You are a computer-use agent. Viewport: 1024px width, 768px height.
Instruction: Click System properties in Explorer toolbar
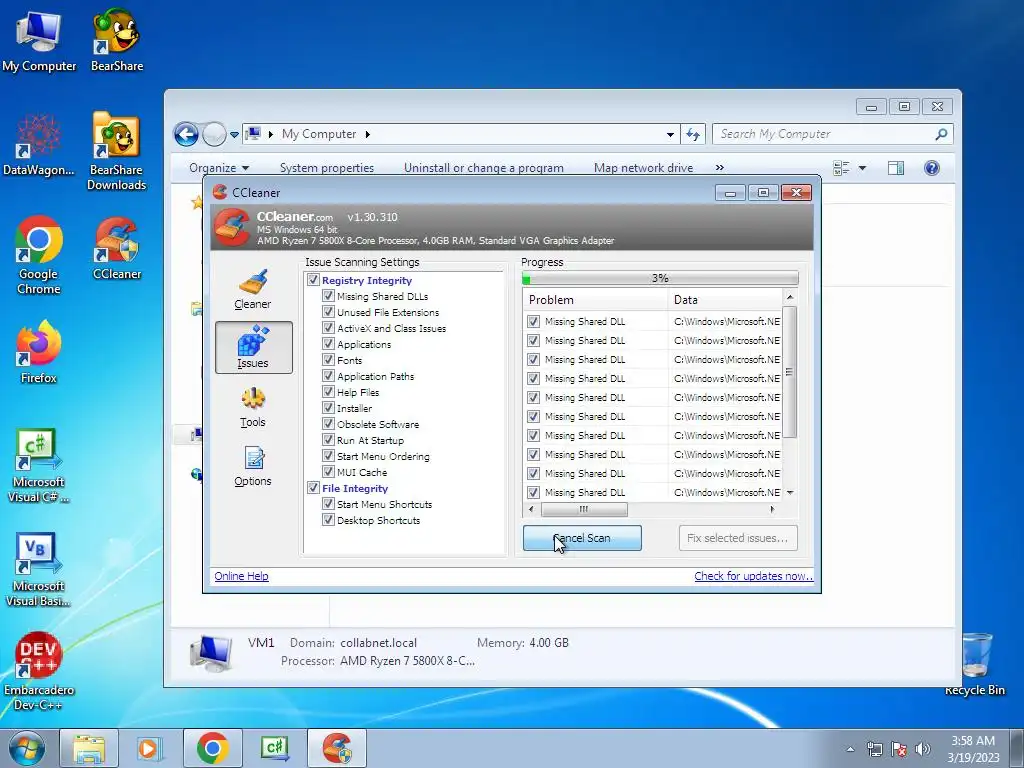click(327, 168)
